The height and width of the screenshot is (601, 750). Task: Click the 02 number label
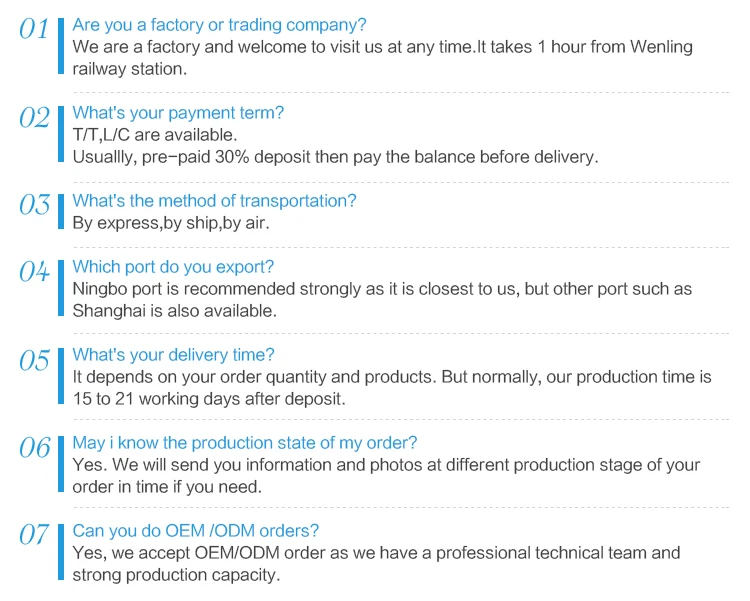[34, 118]
